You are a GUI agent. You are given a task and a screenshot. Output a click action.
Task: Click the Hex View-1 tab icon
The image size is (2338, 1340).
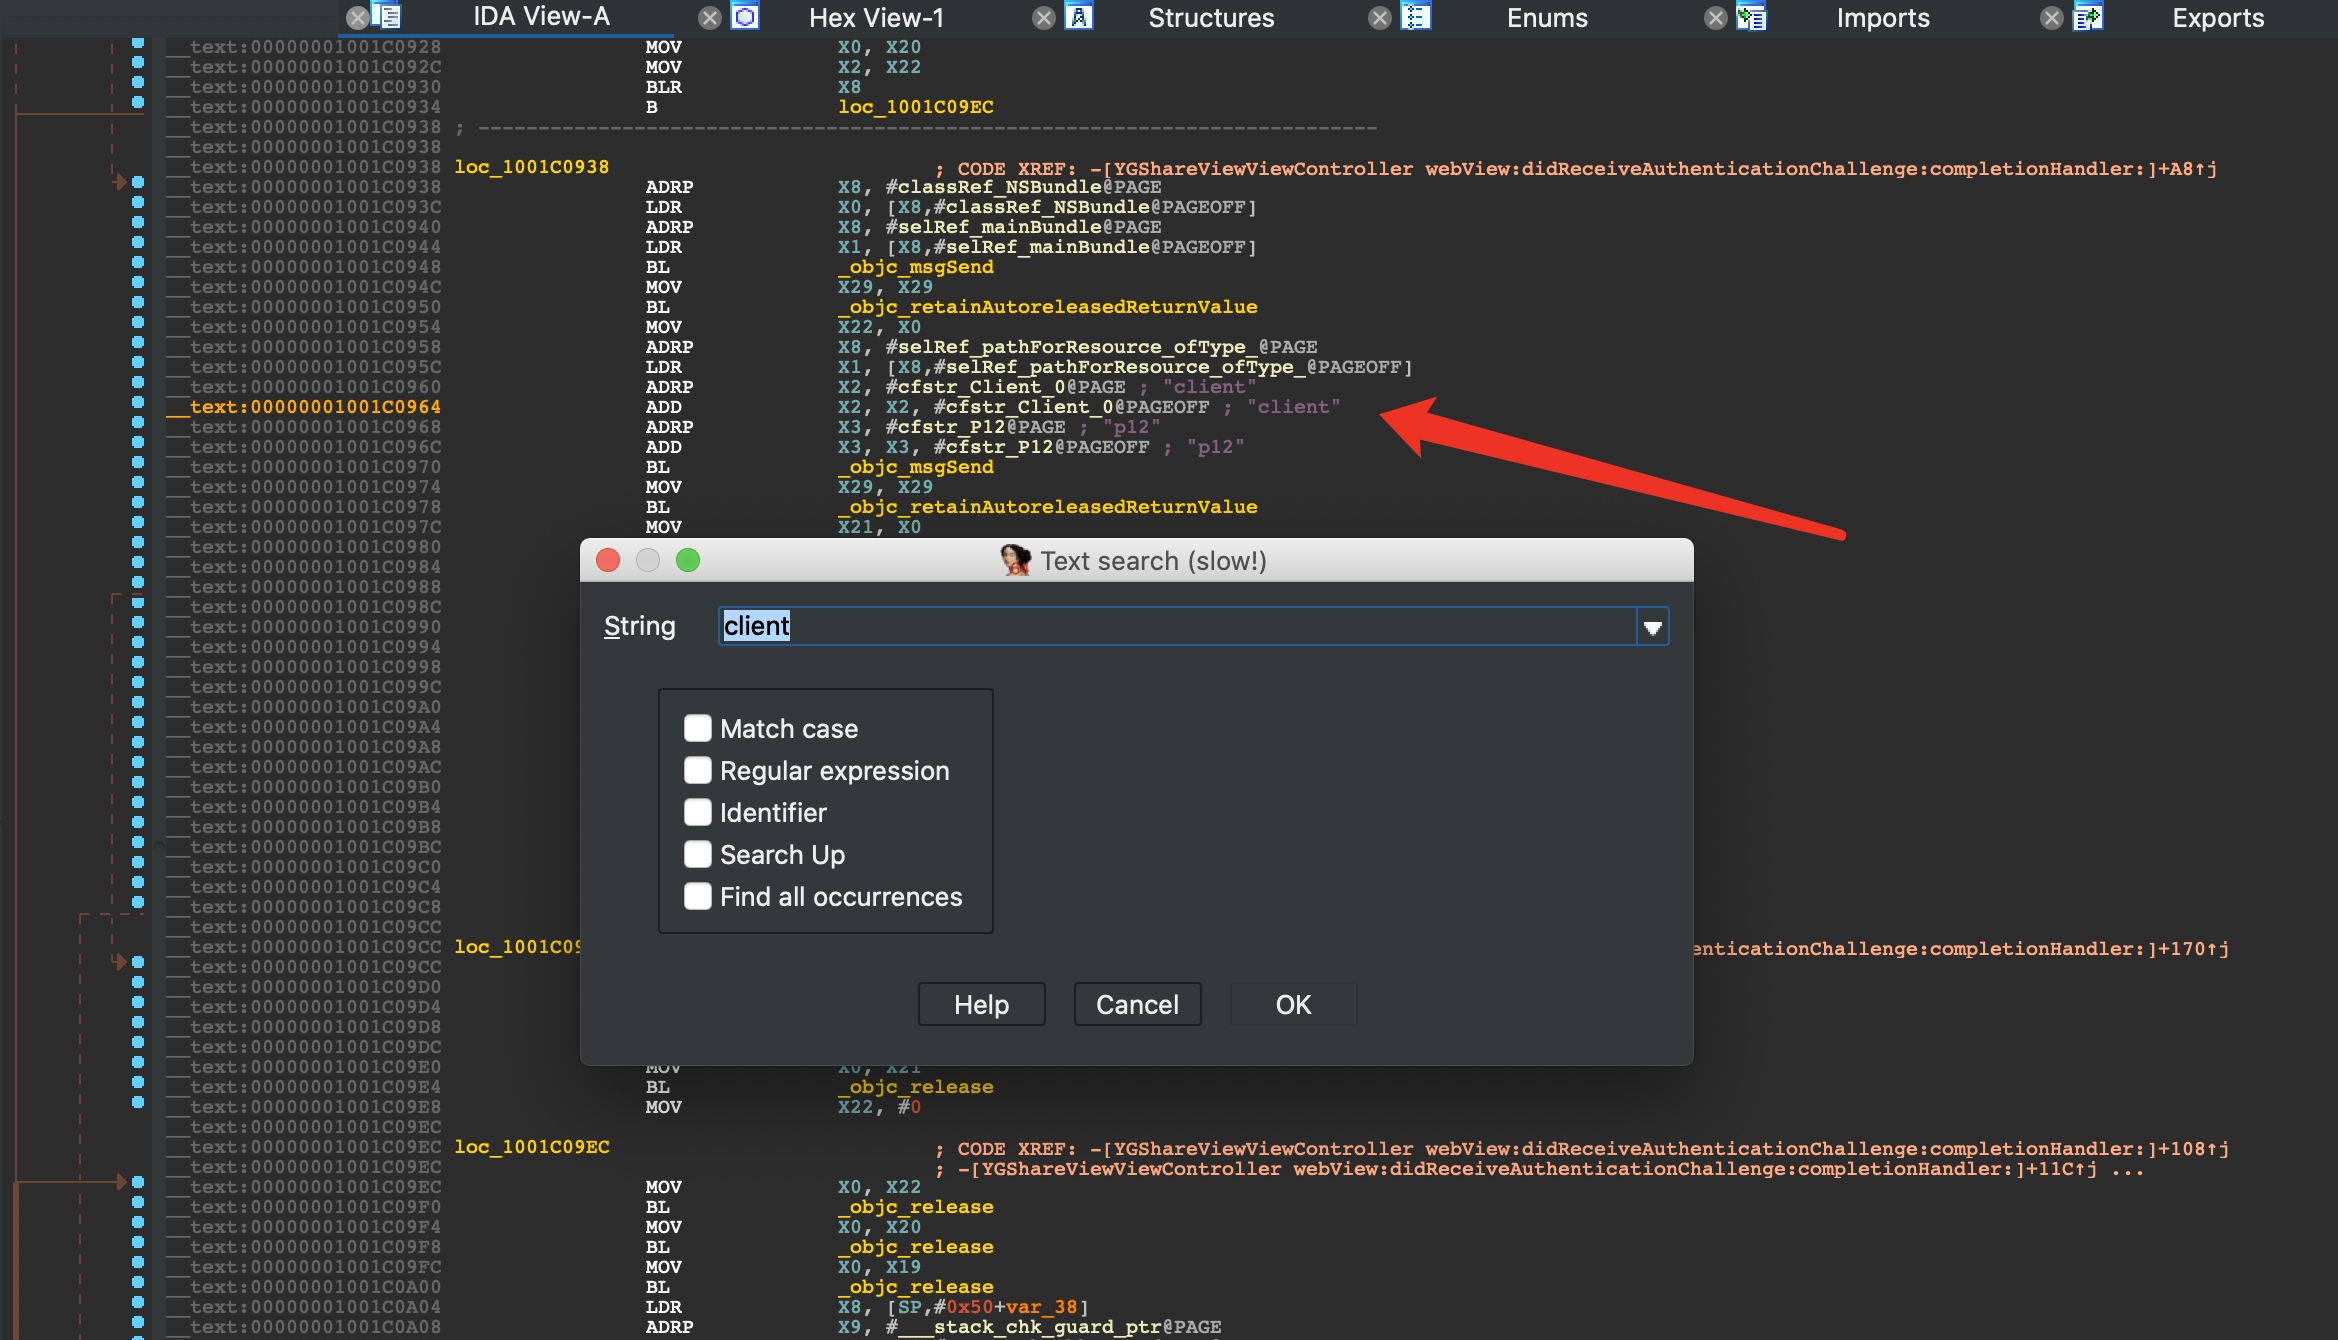[x=746, y=16]
